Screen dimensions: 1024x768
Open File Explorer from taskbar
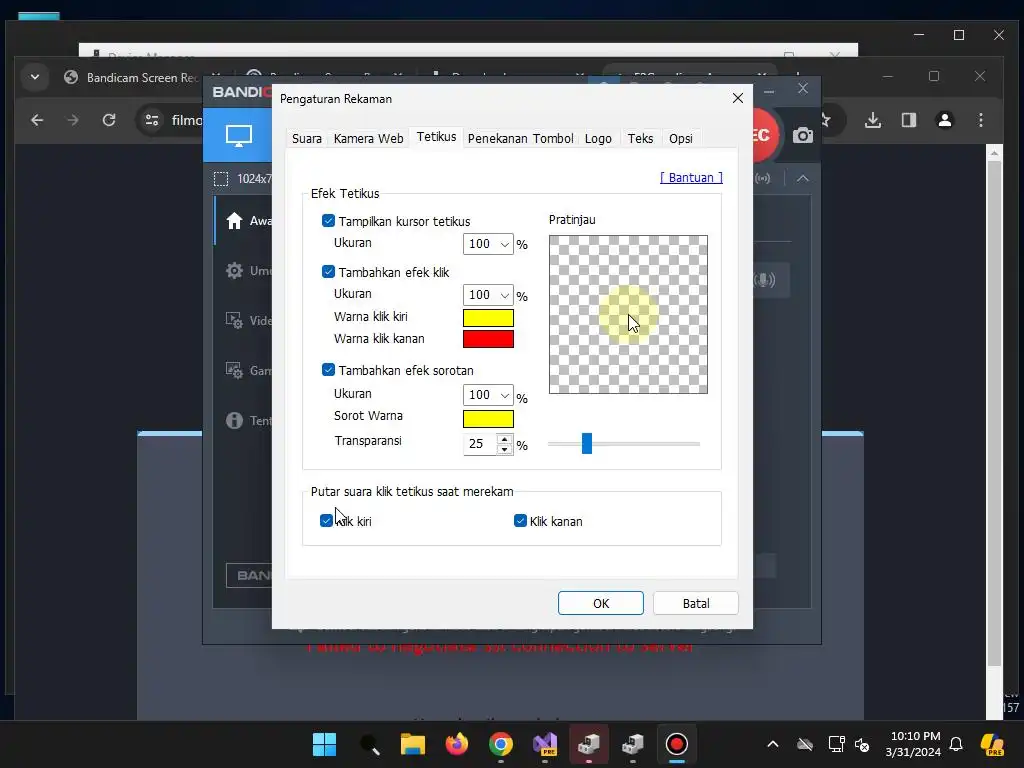412,744
